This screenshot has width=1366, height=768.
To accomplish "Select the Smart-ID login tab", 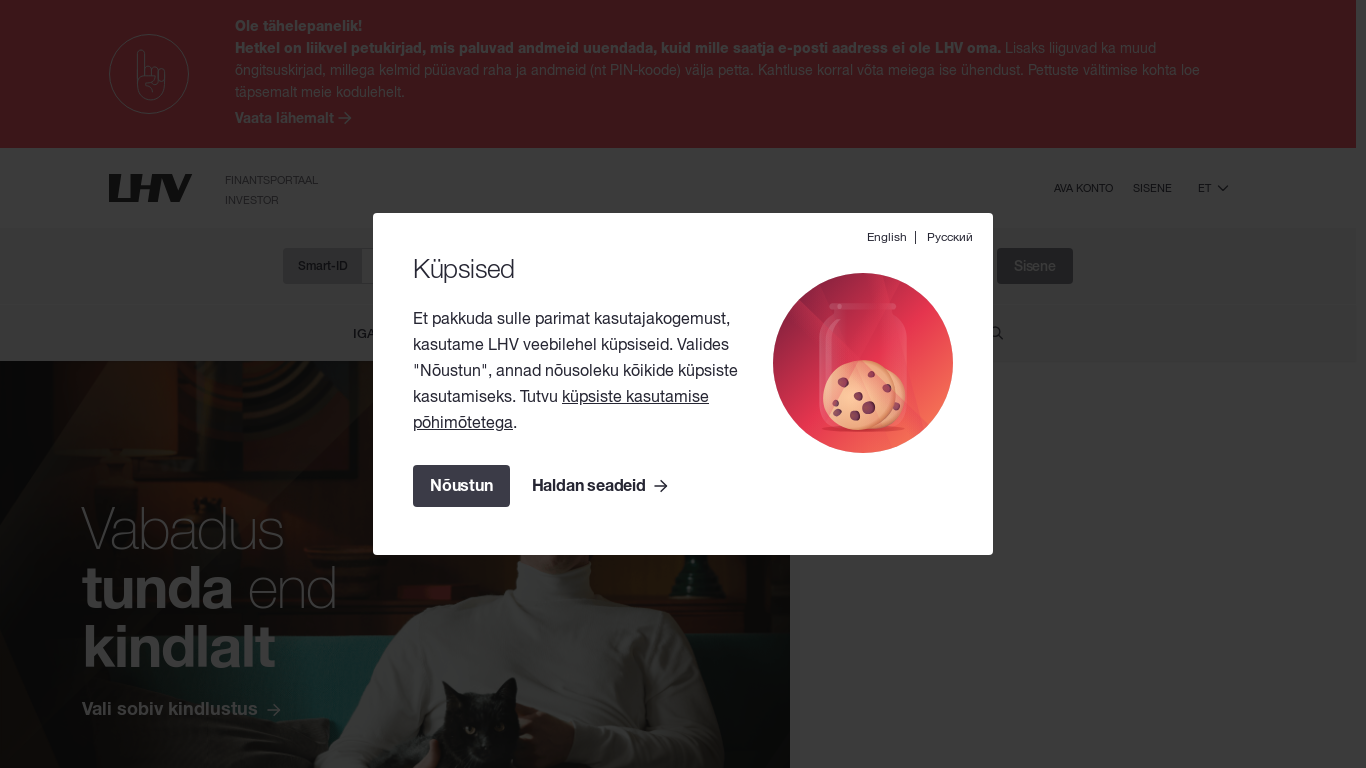I will [x=323, y=266].
